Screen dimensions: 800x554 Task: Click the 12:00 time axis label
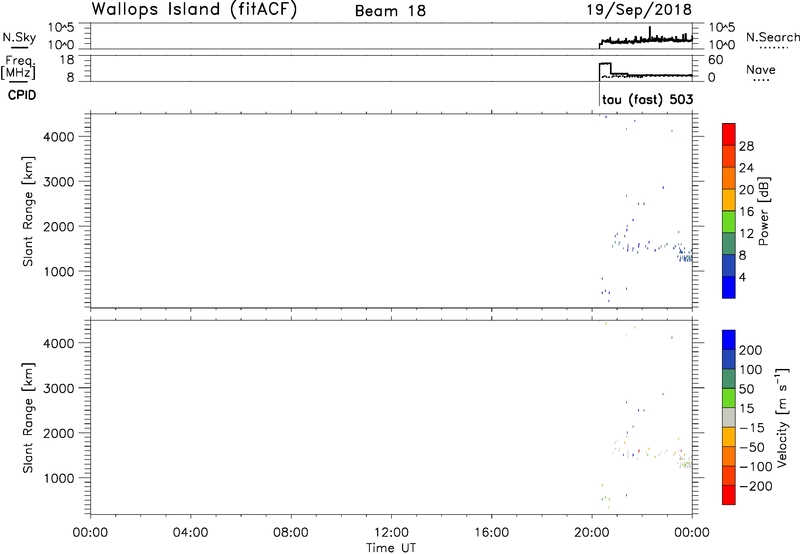click(391, 533)
